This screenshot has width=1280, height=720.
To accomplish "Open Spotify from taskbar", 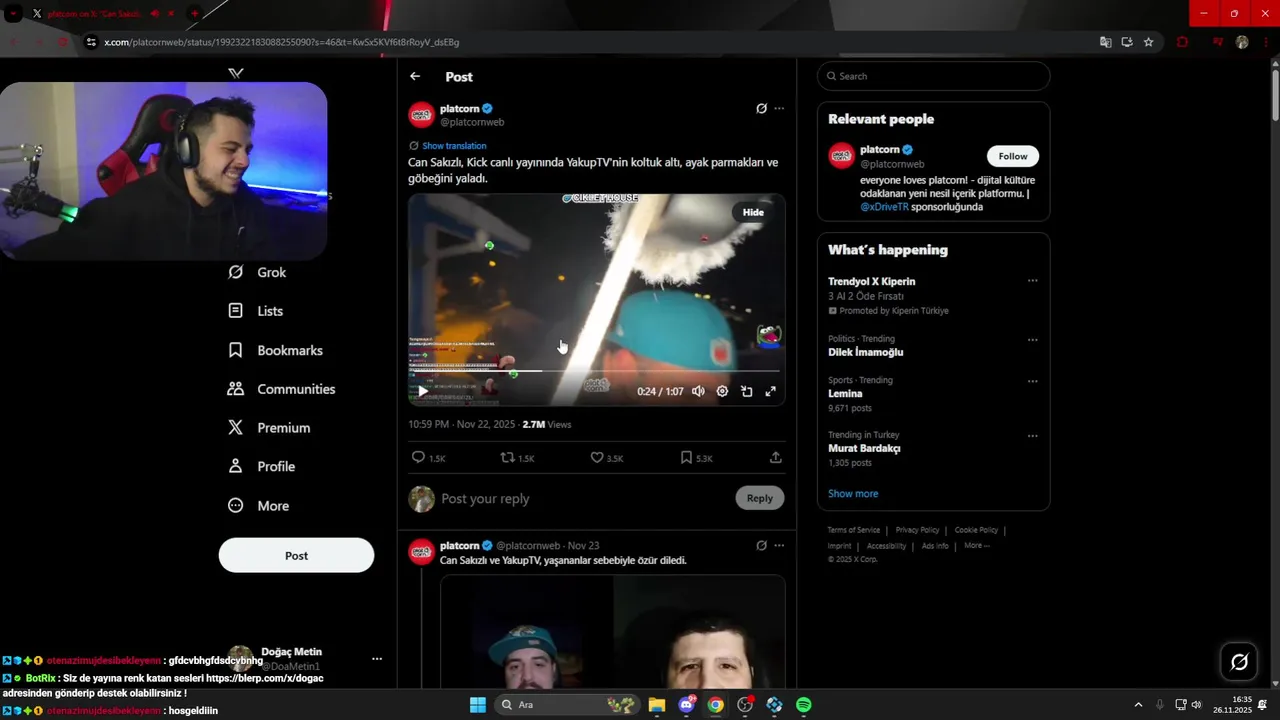I will tap(804, 705).
